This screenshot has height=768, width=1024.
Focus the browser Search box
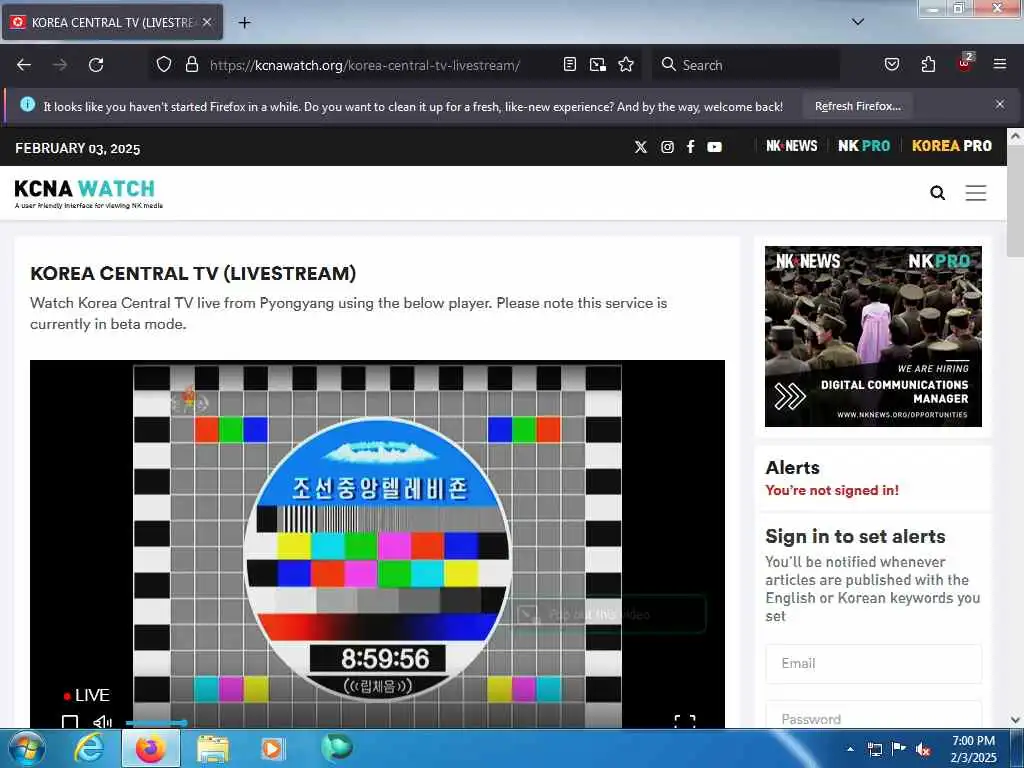[746, 65]
